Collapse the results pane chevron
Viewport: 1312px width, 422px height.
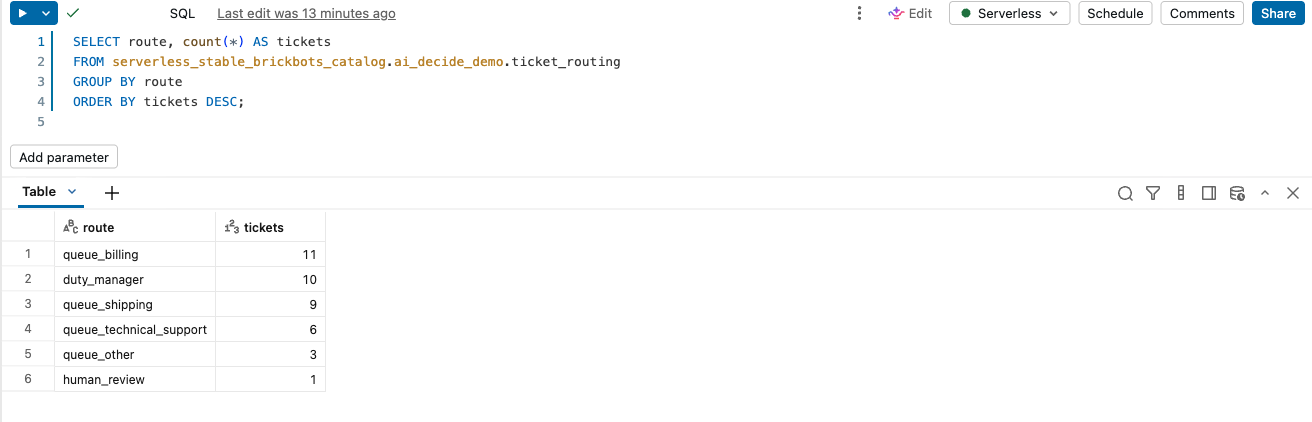[x=1265, y=193]
